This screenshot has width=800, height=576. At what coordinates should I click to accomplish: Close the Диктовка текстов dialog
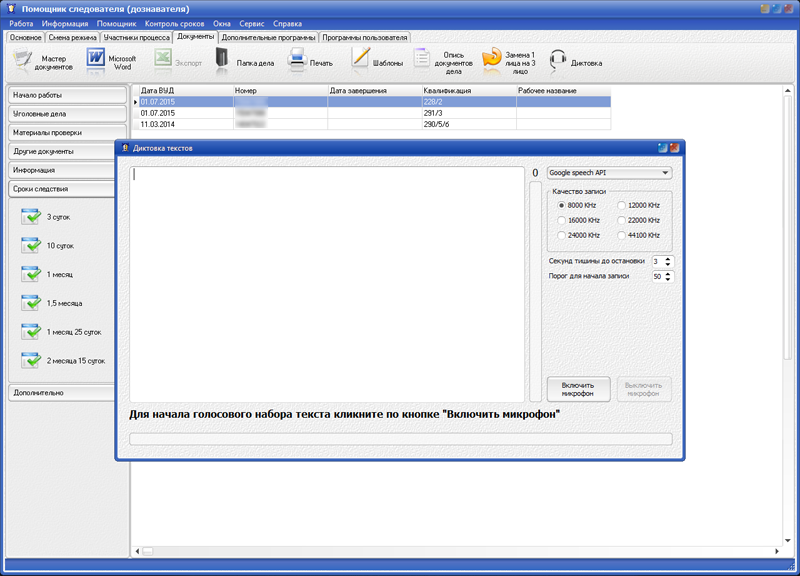pyautogui.click(x=674, y=148)
